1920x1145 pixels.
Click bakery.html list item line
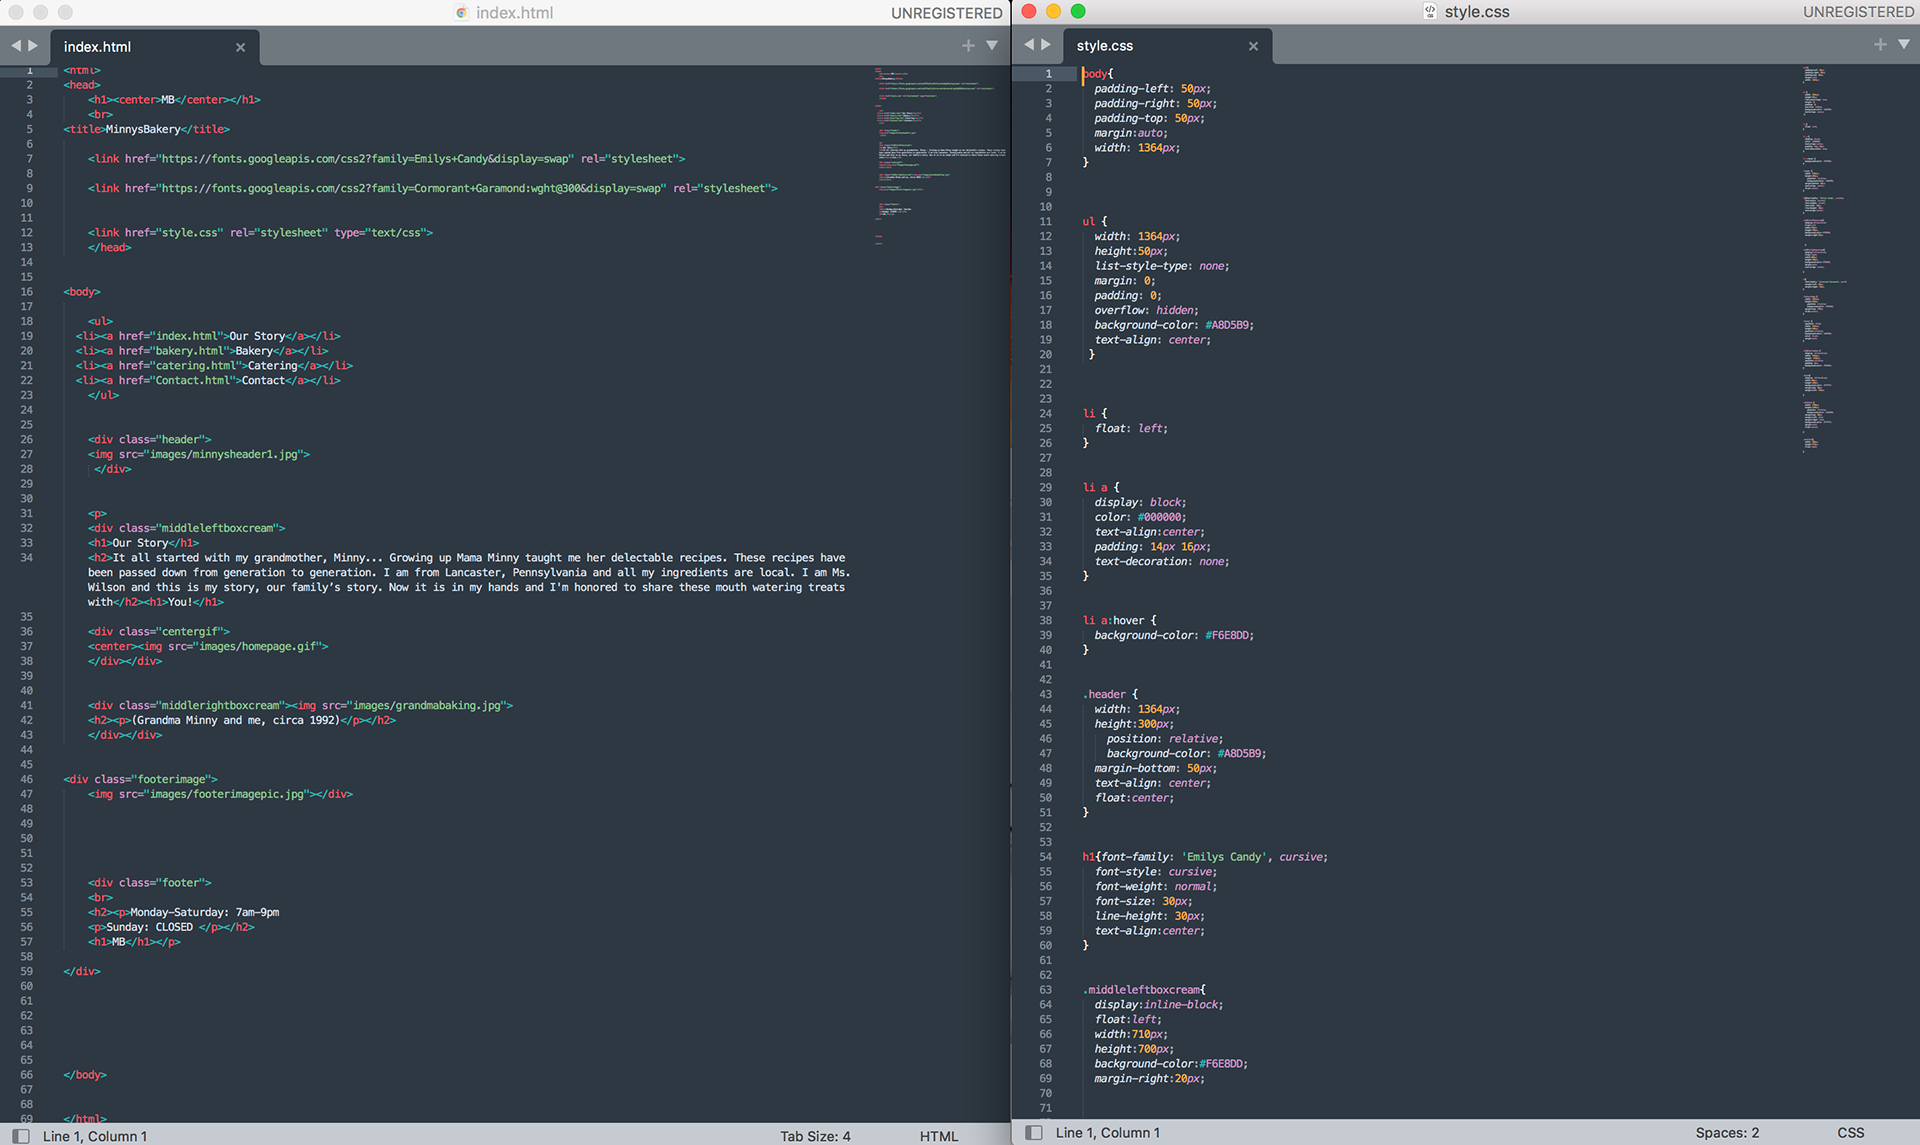(x=202, y=351)
